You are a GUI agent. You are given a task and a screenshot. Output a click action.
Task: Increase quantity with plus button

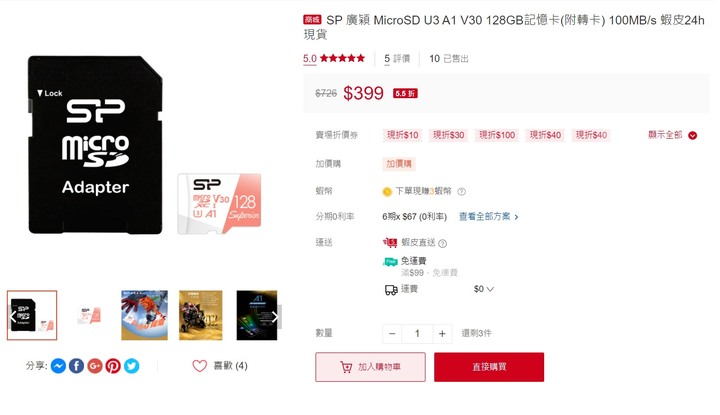pos(442,334)
